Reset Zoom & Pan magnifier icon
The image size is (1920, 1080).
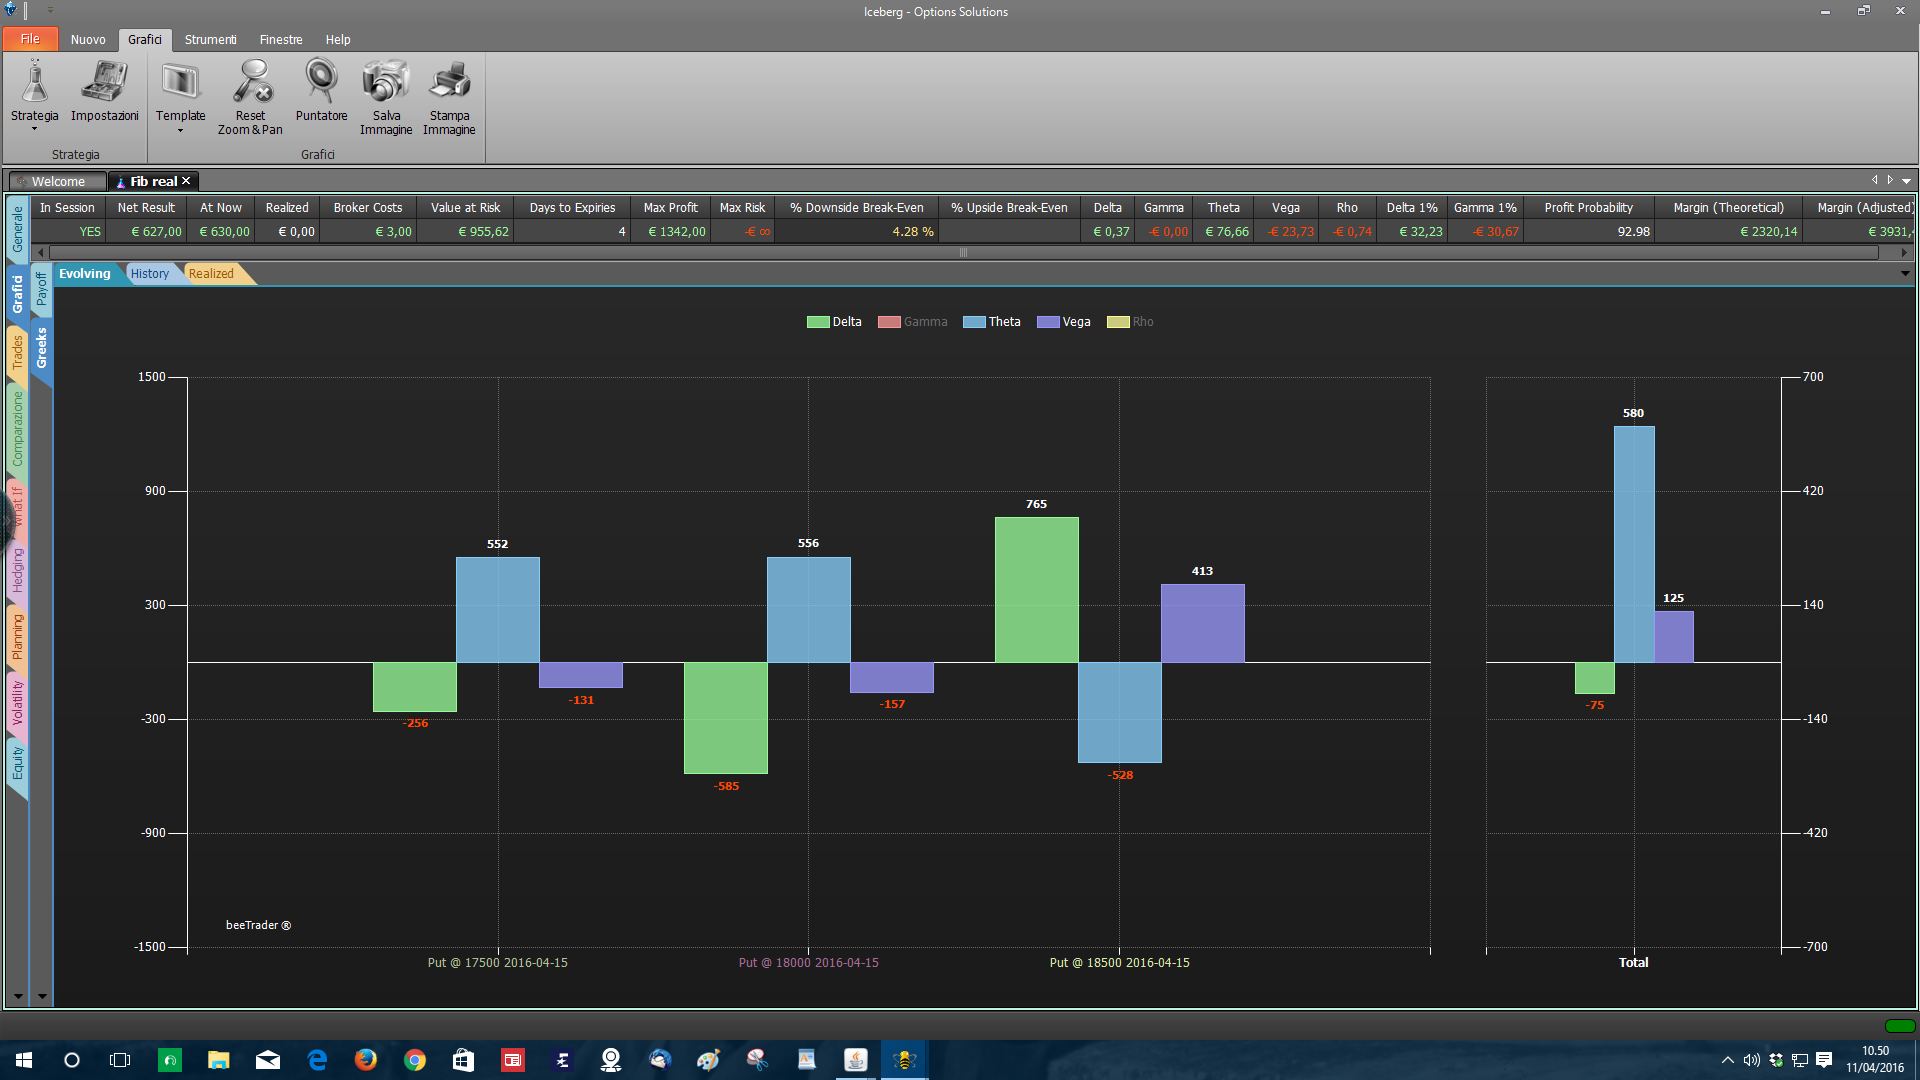tap(251, 82)
